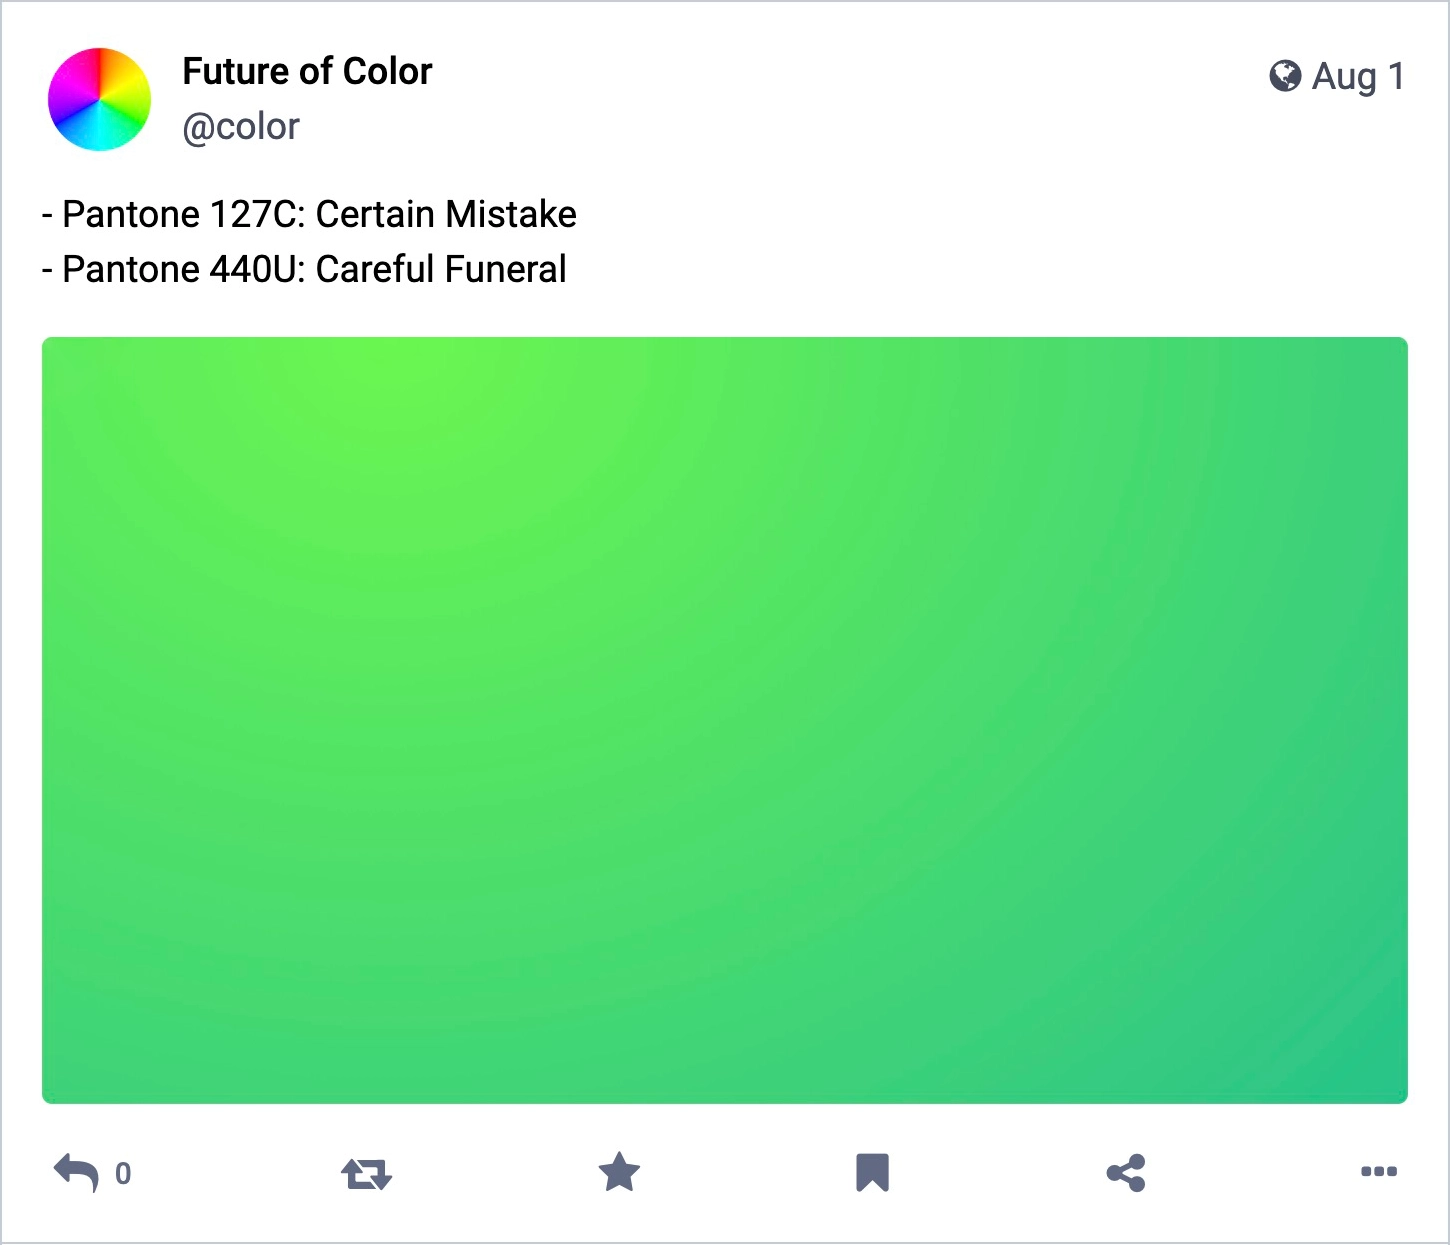Visit the Future of Color profile name

(x=307, y=71)
